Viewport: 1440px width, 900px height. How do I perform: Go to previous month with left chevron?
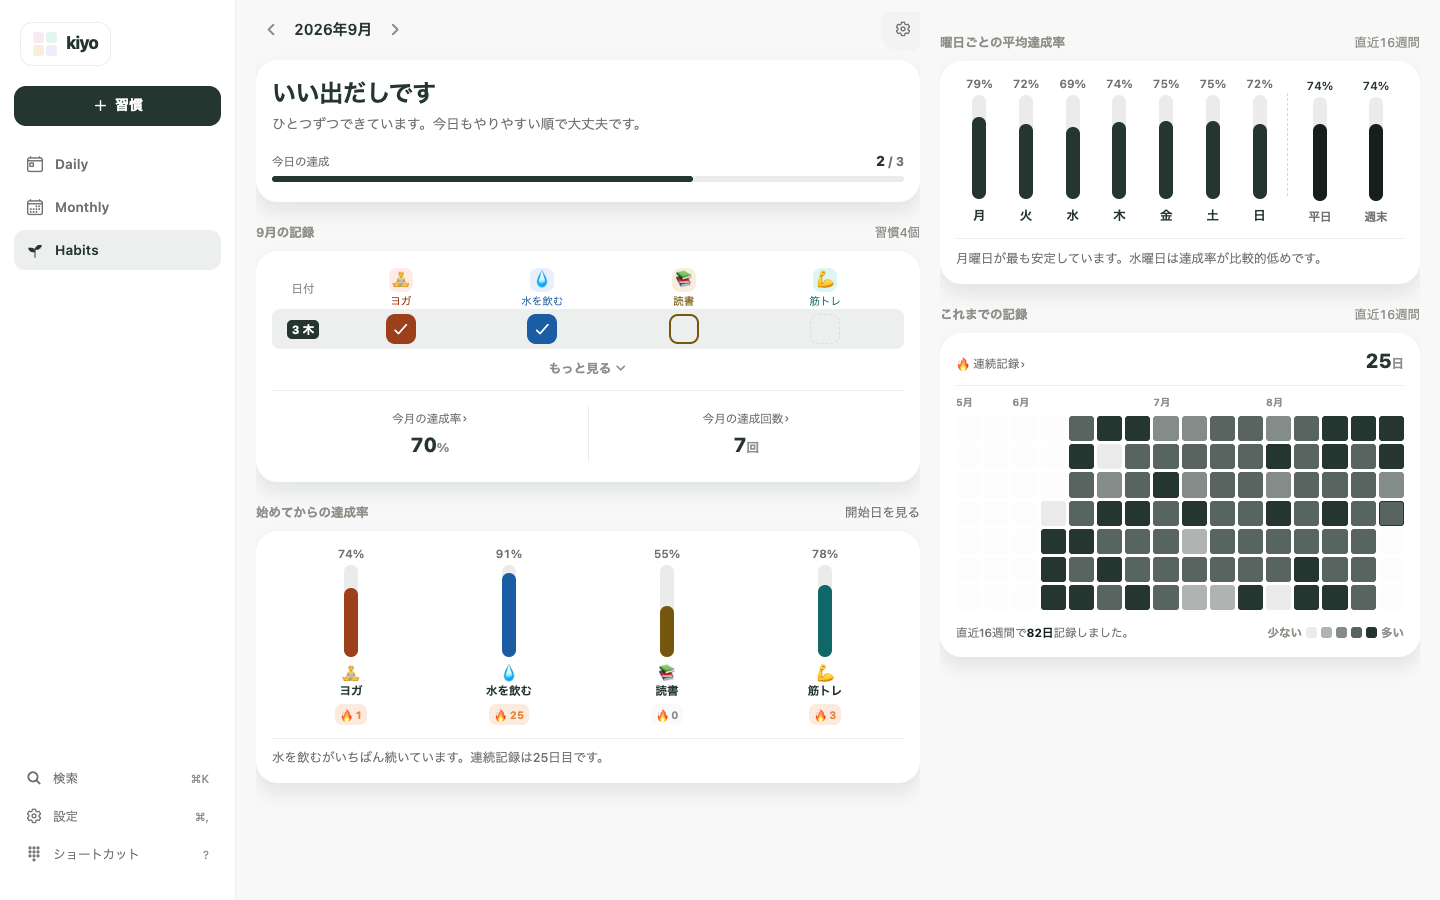tap(271, 30)
